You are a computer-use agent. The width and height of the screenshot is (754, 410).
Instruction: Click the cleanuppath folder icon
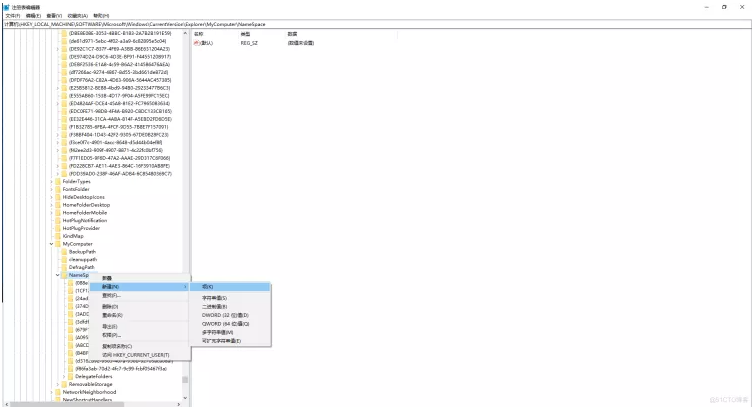click(x=64, y=260)
